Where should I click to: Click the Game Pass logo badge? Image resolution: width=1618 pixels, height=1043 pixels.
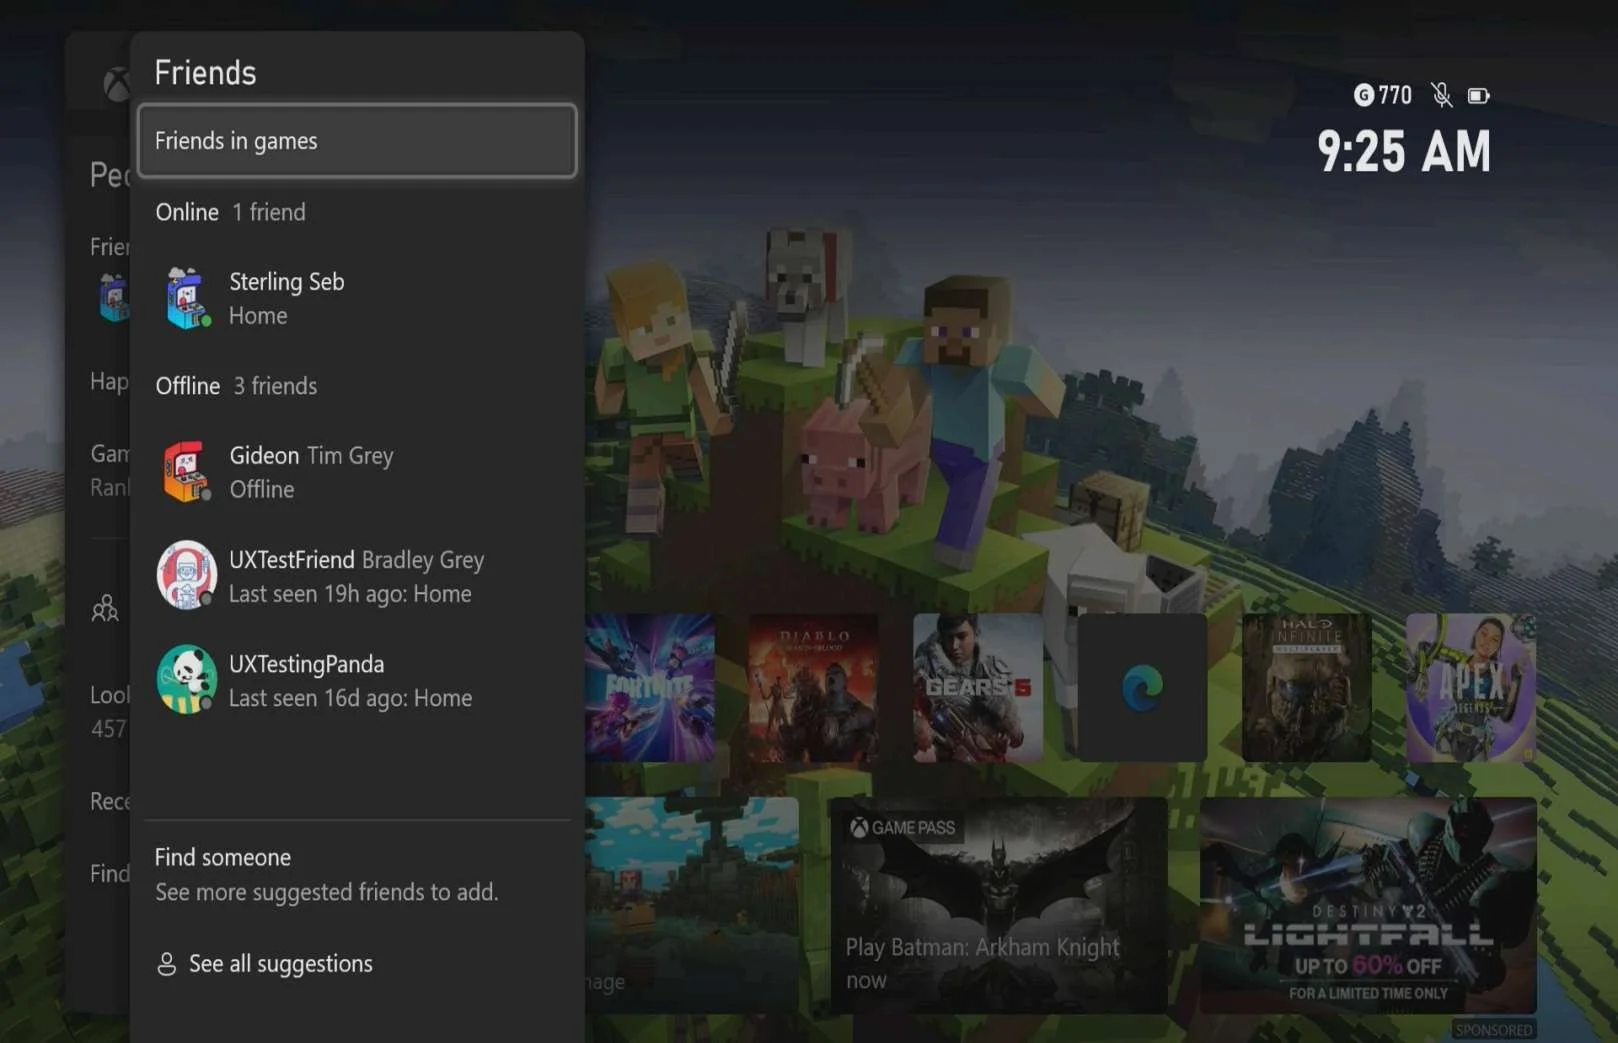903,828
